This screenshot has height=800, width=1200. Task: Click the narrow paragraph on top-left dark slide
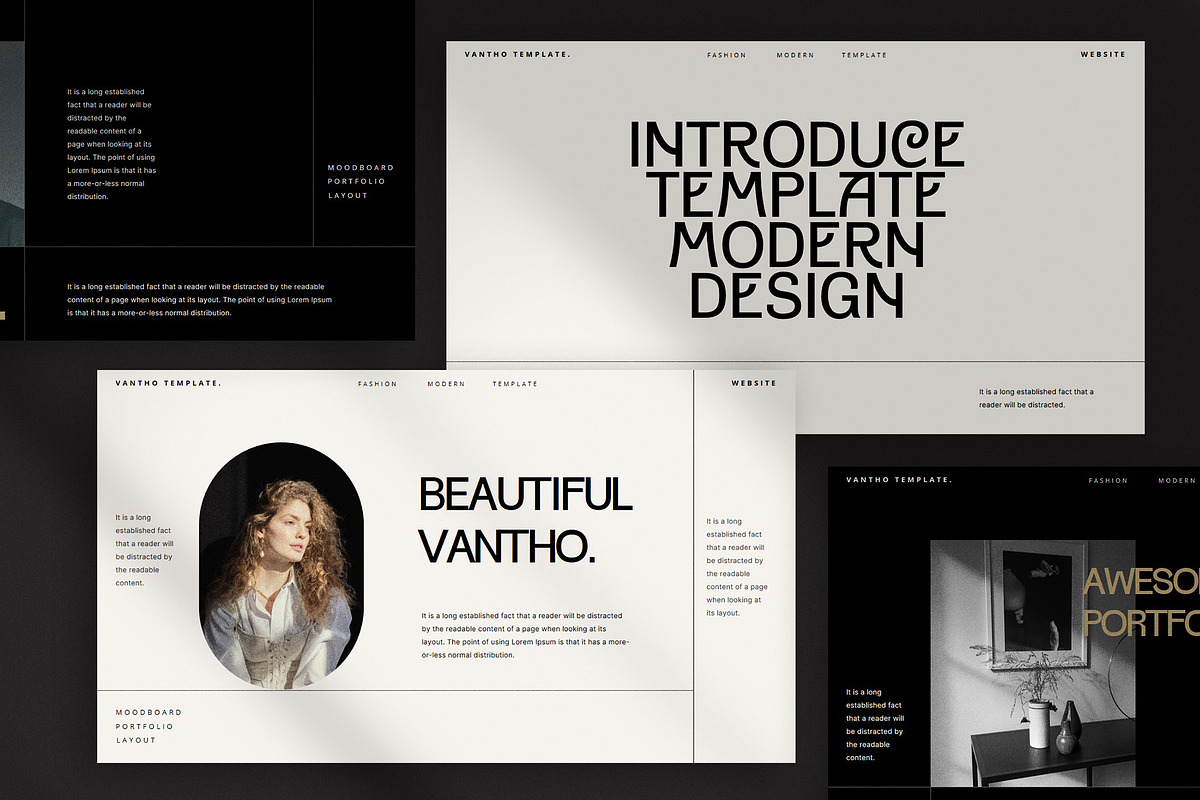pyautogui.click(x=111, y=144)
